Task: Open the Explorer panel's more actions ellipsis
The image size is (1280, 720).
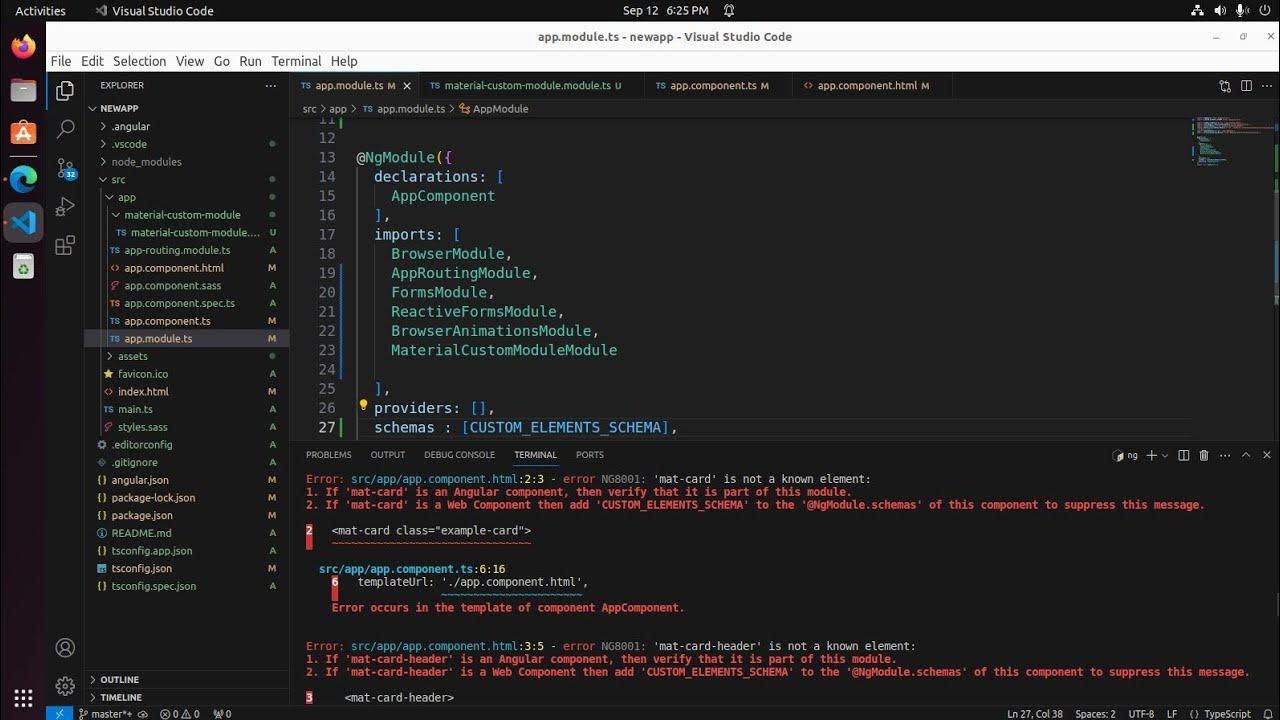Action: [270, 86]
